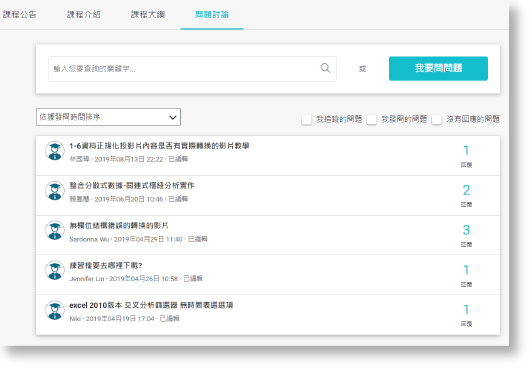Click Sardonna Wu's graduate avatar

(x=55, y=230)
